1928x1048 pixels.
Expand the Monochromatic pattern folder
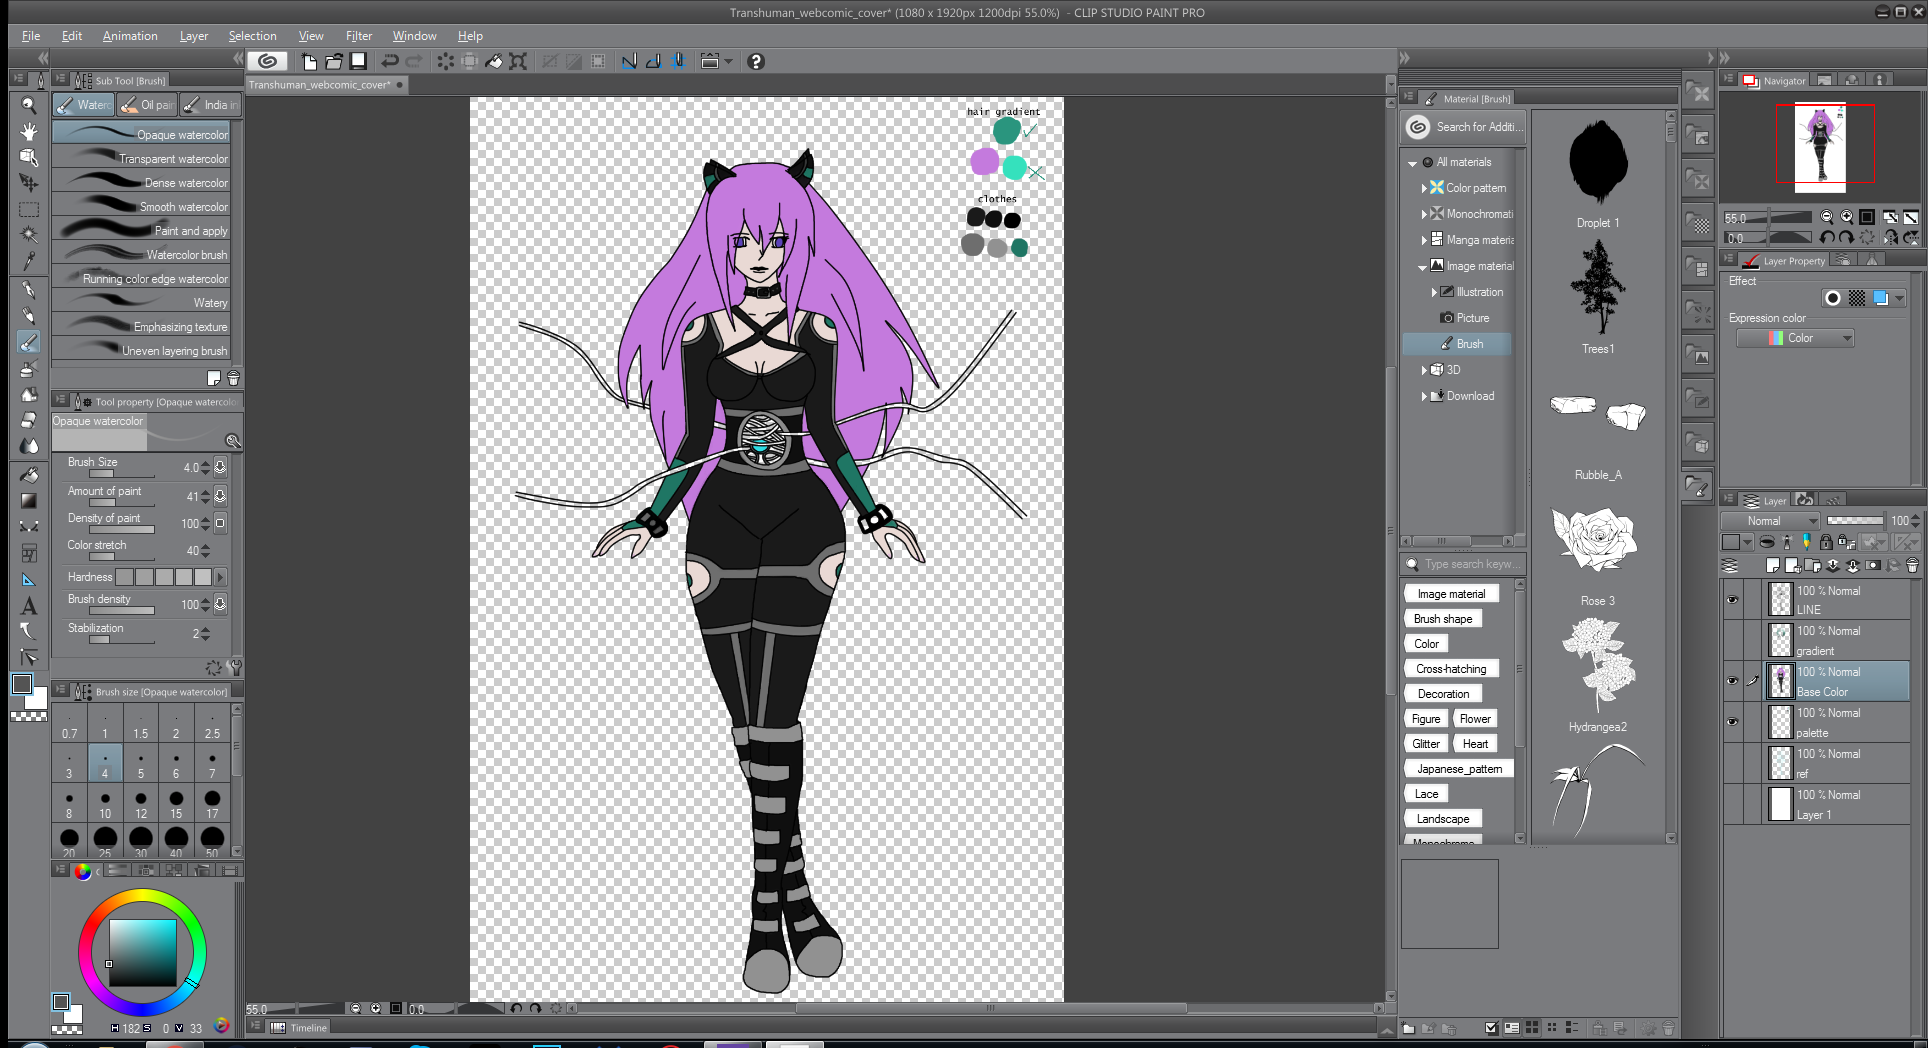[x=1424, y=214]
